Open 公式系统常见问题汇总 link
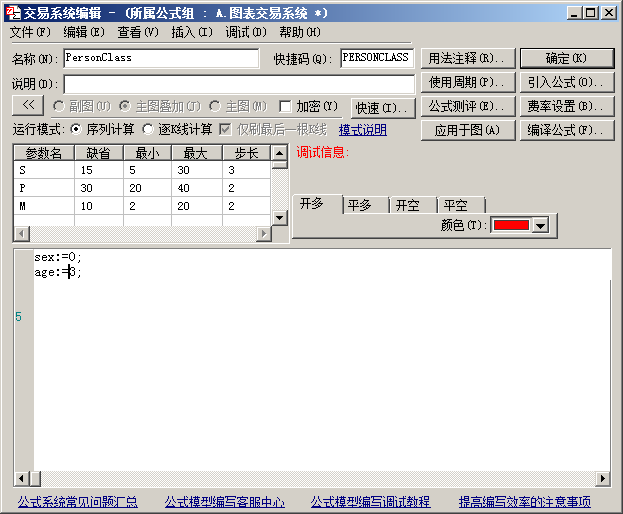 point(77,502)
